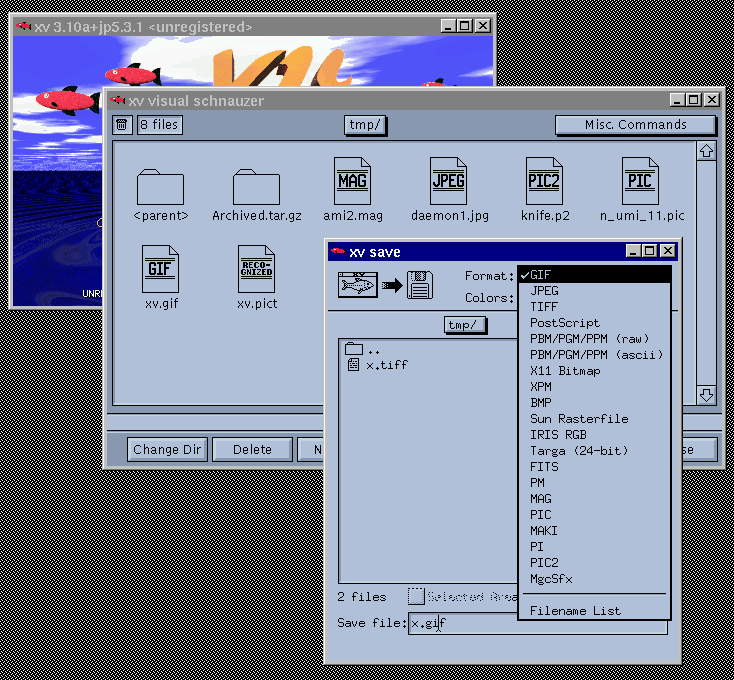Choose MAKI from the Format menu
This screenshot has height=680, width=734.
pyautogui.click(x=595, y=531)
